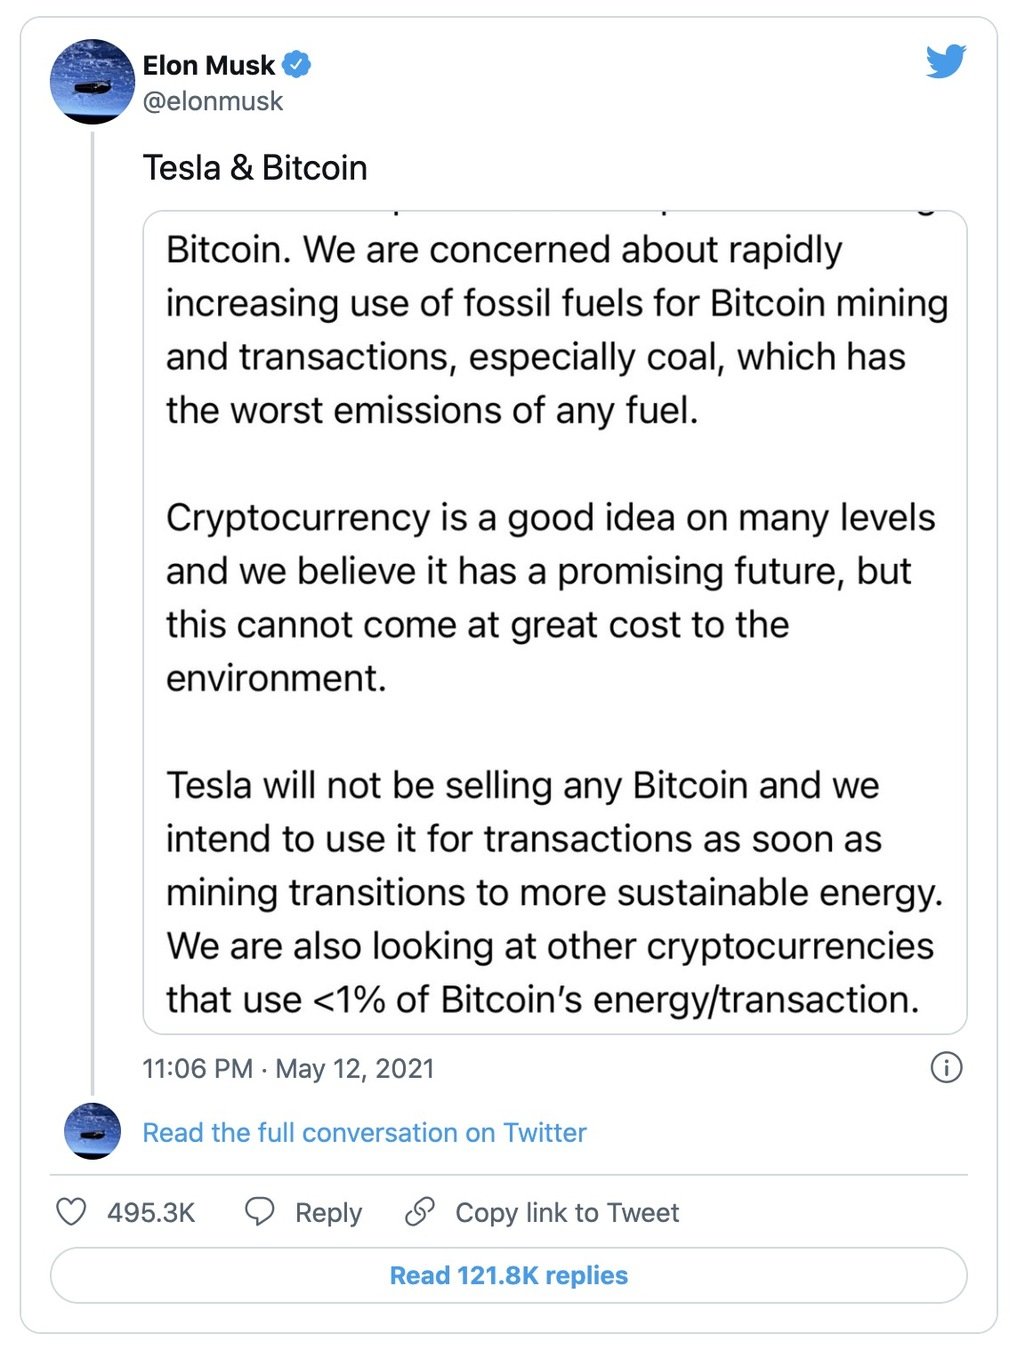Click the 'Tesla will not be selling' paragraph
The width and height of the screenshot is (1025, 1350).
pyautogui.click(x=555, y=892)
